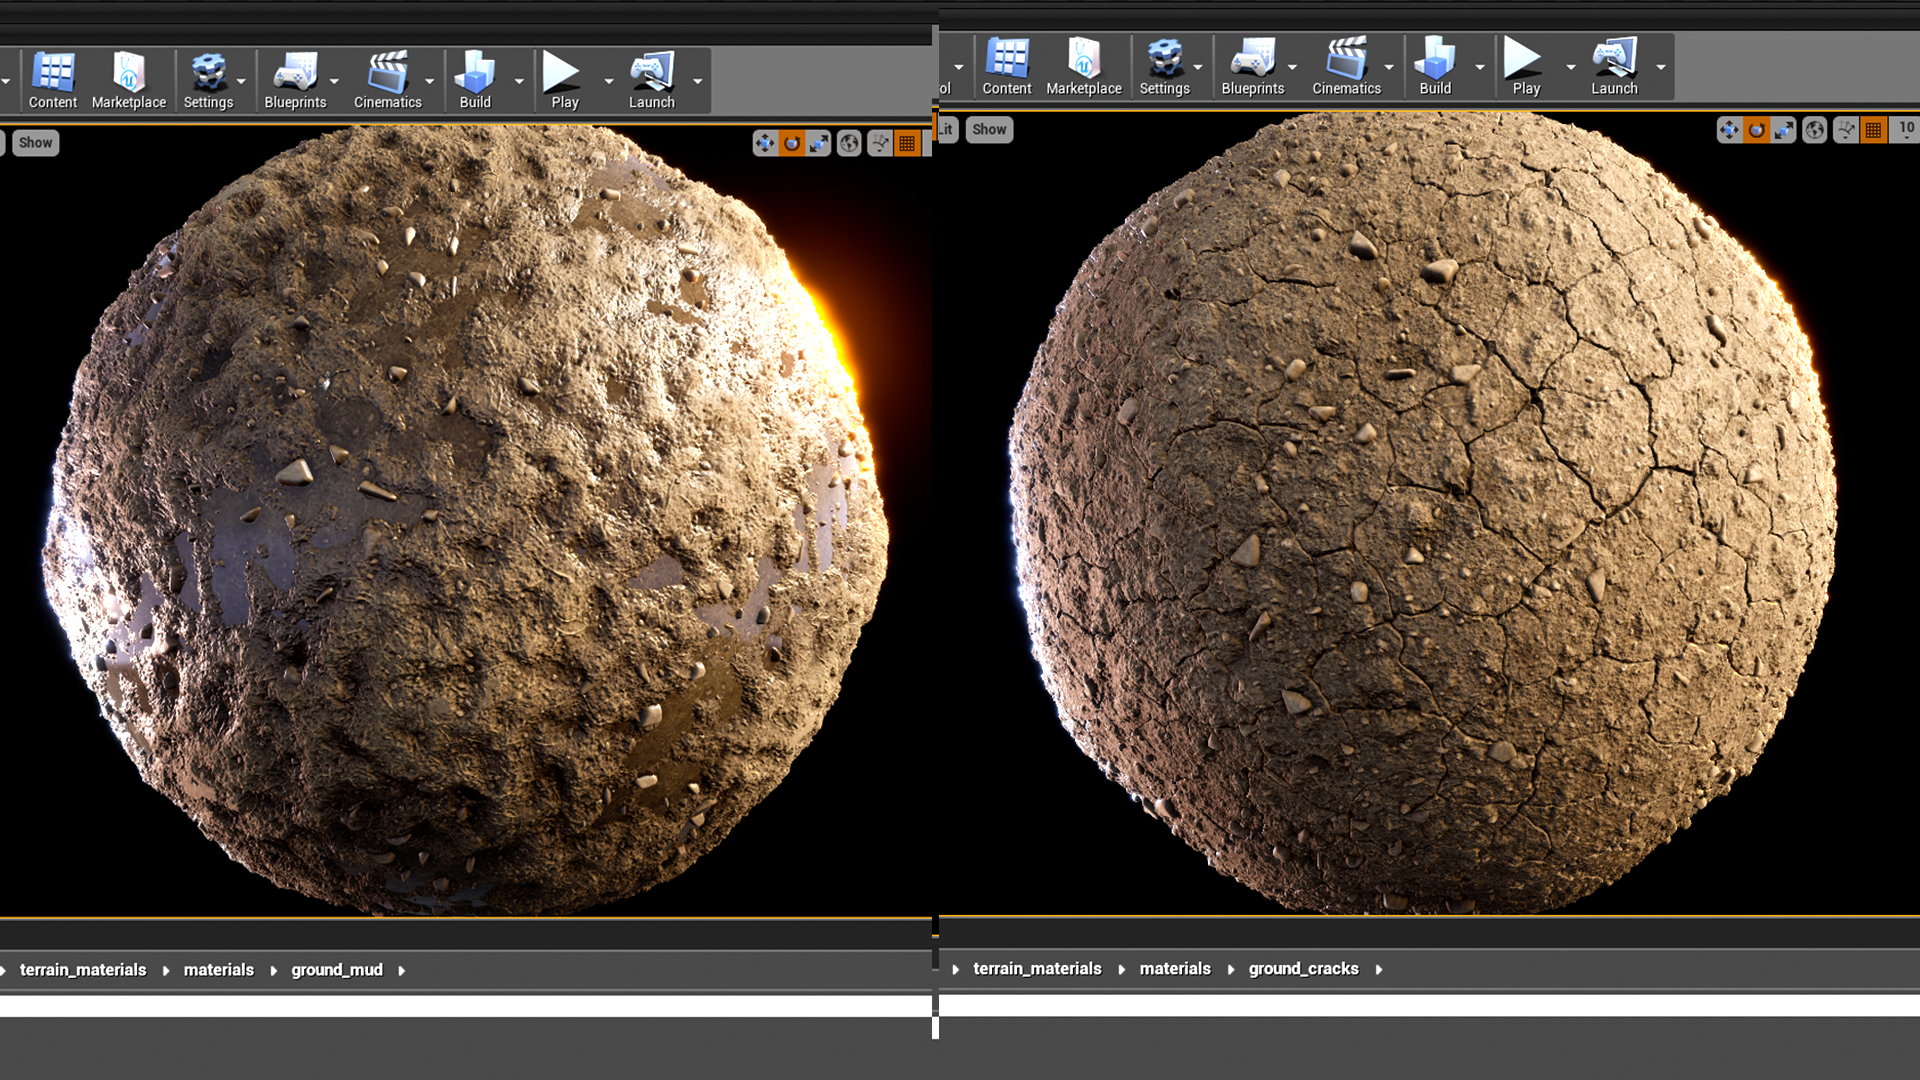Open Blueprints in right editor window

point(1253,66)
